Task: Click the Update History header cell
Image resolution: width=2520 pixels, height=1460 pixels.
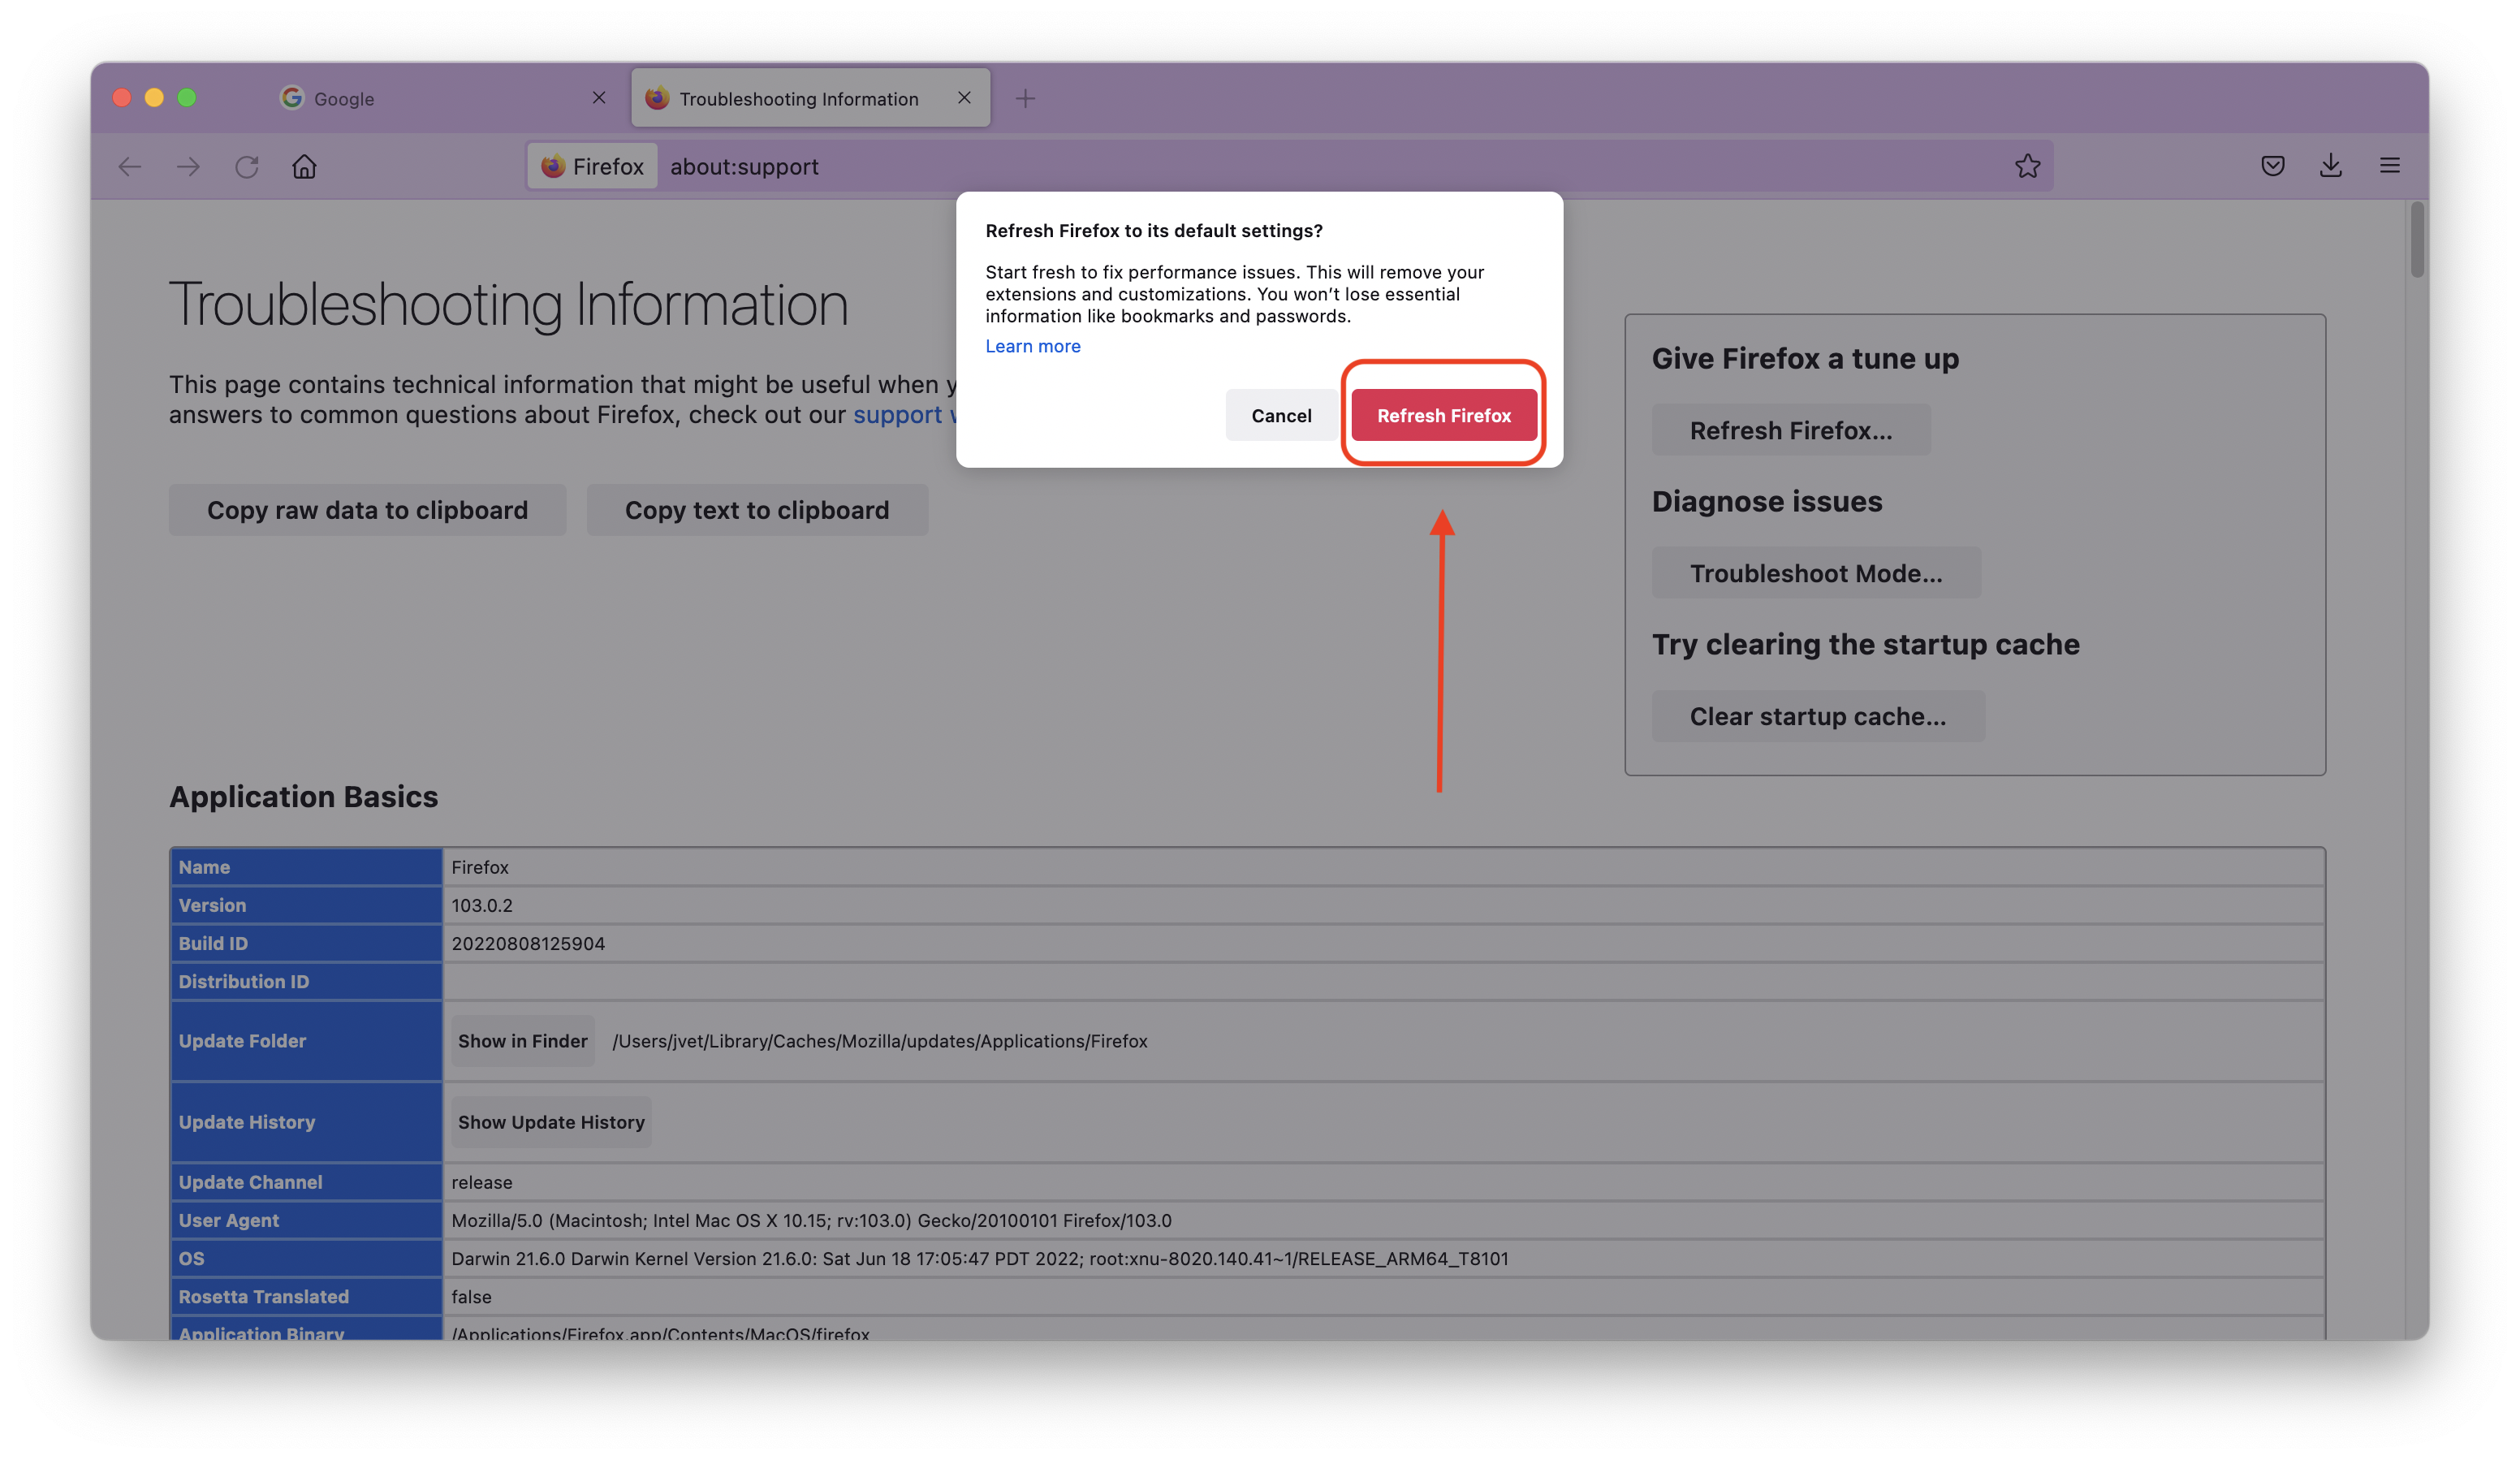Action: click(x=306, y=1122)
